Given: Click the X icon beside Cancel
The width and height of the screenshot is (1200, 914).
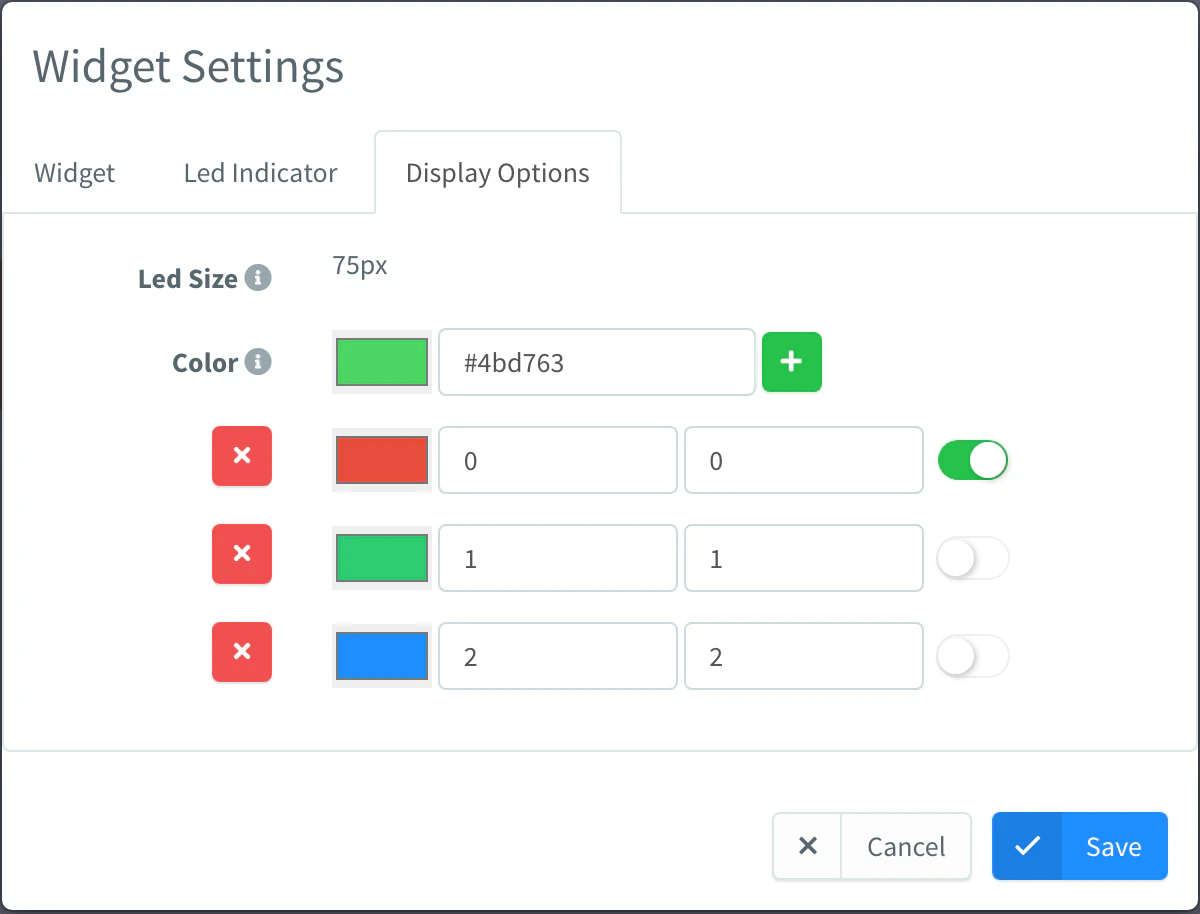Looking at the screenshot, I should (808, 846).
